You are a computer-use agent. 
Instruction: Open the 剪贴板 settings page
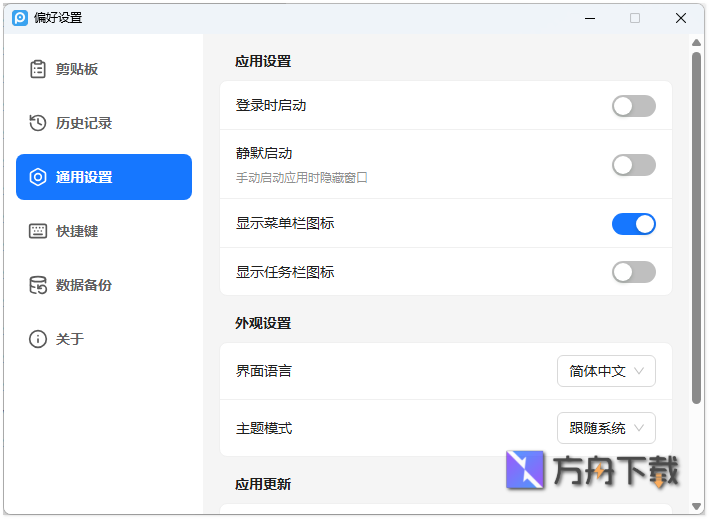coord(104,69)
